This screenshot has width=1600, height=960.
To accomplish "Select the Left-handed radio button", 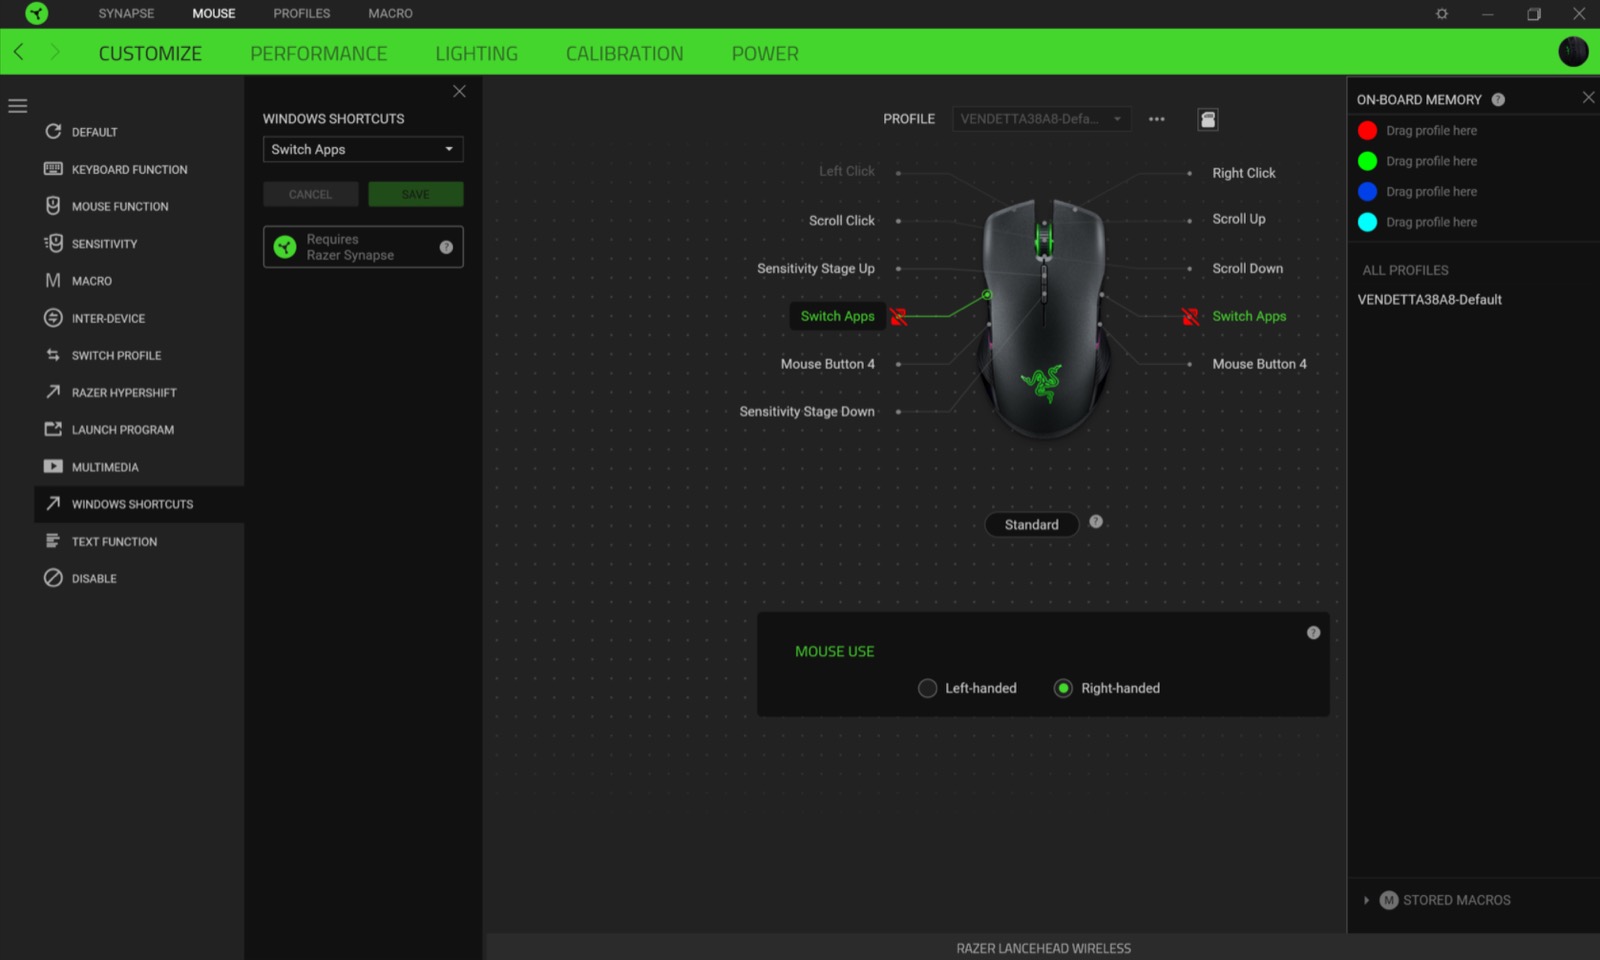I will coord(928,688).
